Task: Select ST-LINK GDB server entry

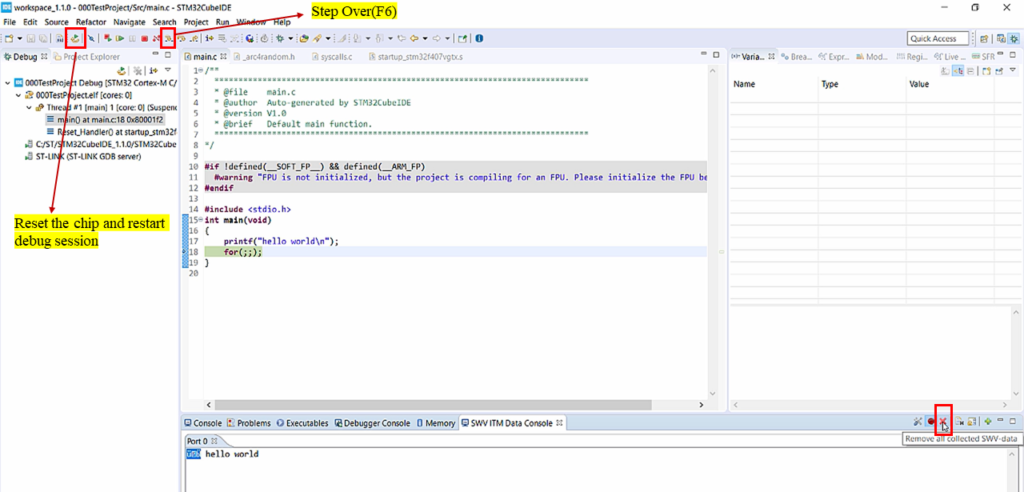Action: coord(82,157)
